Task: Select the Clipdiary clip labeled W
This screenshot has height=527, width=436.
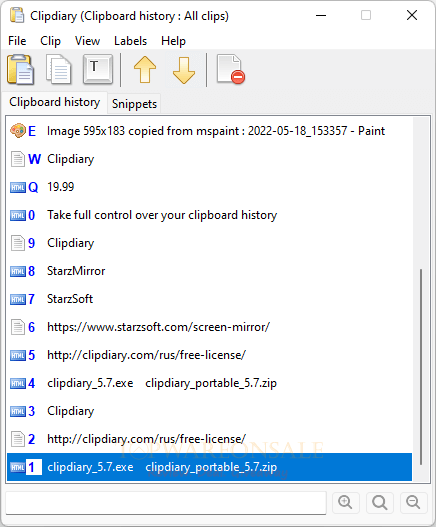Action: [x=209, y=159]
